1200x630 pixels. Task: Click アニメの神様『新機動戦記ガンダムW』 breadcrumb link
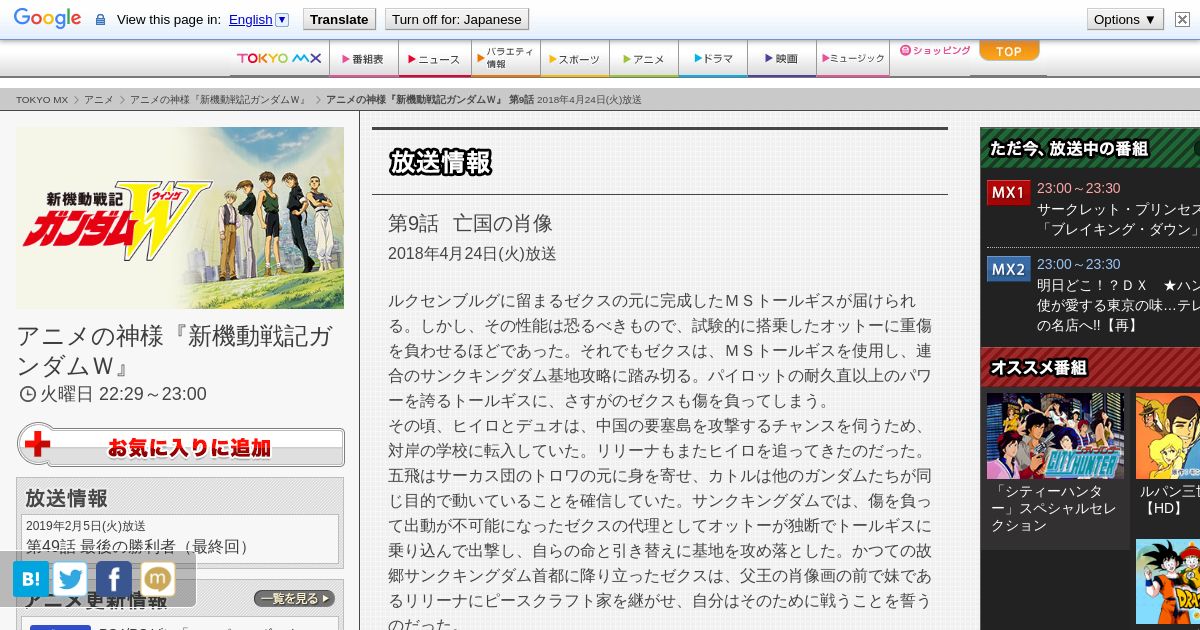point(219,100)
